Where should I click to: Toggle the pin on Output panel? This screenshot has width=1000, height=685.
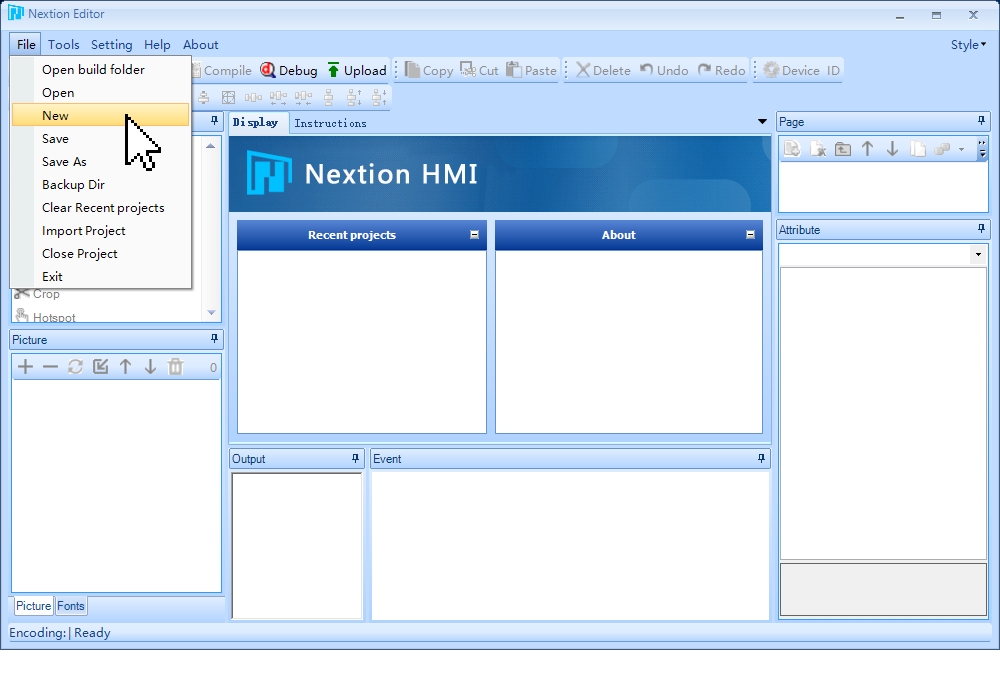(355, 458)
